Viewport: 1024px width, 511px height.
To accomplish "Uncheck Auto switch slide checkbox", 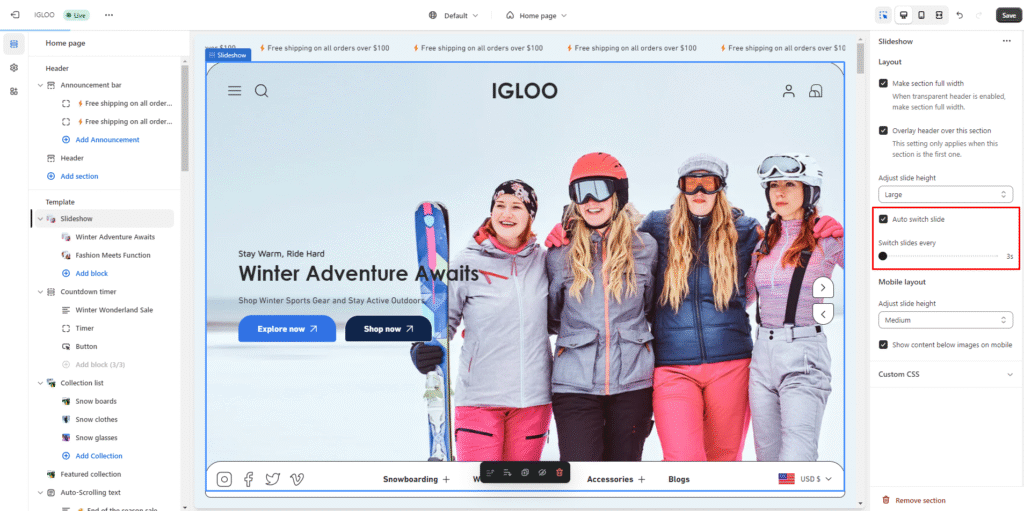I will [x=883, y=219].
